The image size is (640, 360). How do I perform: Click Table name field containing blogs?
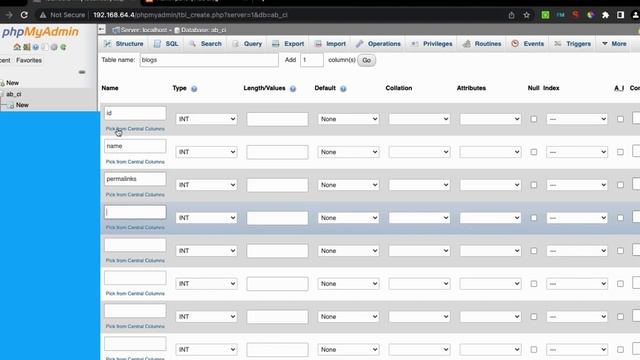[x=209, y=60]
